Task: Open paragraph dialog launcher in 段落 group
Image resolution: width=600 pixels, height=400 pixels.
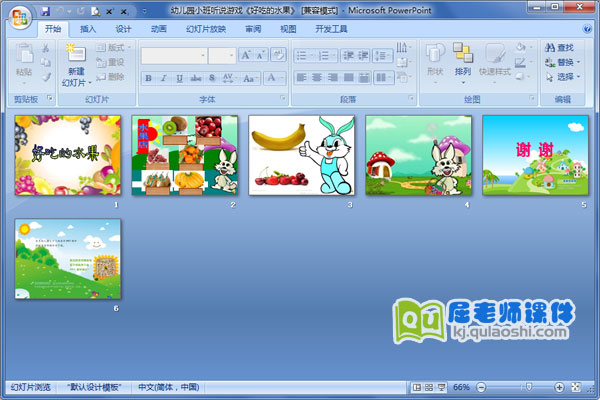Action: (411, 99)
